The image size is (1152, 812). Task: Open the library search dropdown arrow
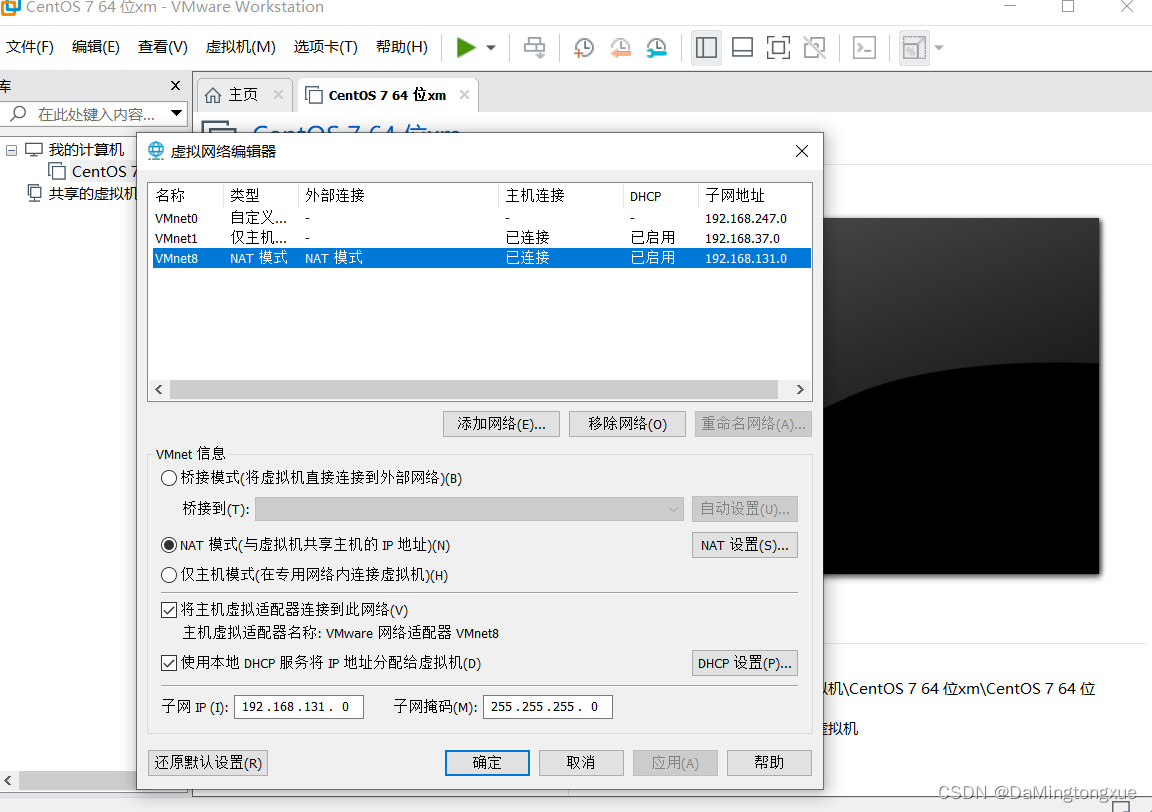[176, 113]
